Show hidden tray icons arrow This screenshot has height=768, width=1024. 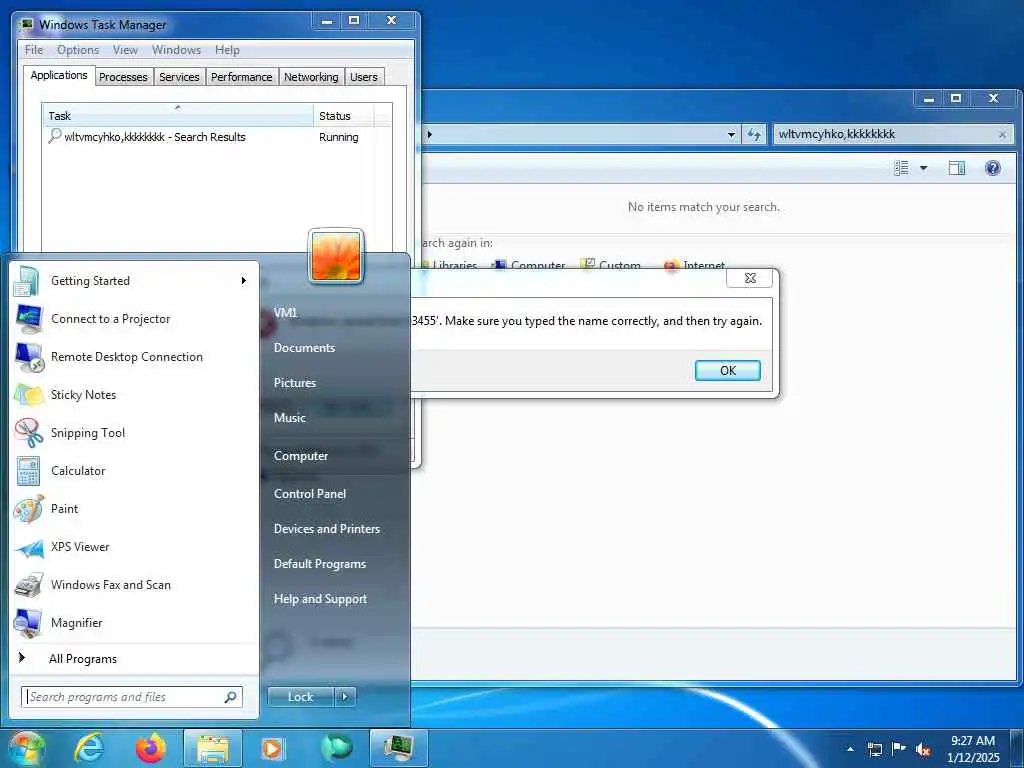[850, 749]
